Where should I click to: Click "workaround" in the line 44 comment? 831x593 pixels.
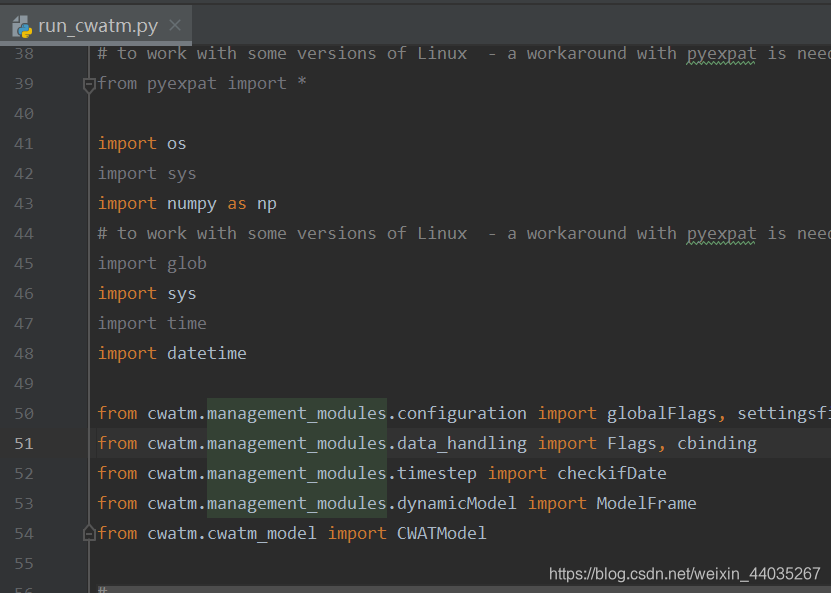tap(577, 234)
